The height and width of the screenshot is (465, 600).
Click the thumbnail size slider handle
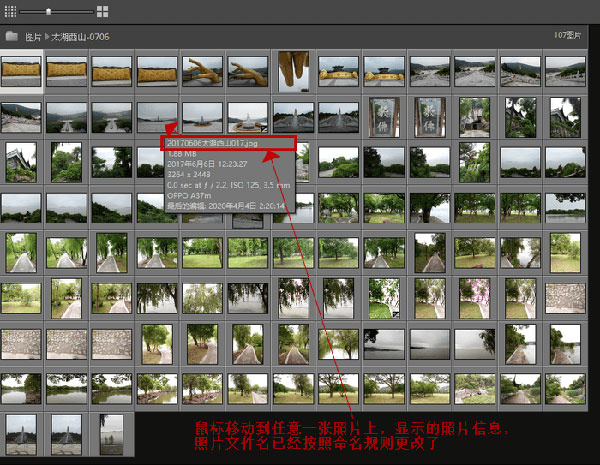(x=49, y=11)
